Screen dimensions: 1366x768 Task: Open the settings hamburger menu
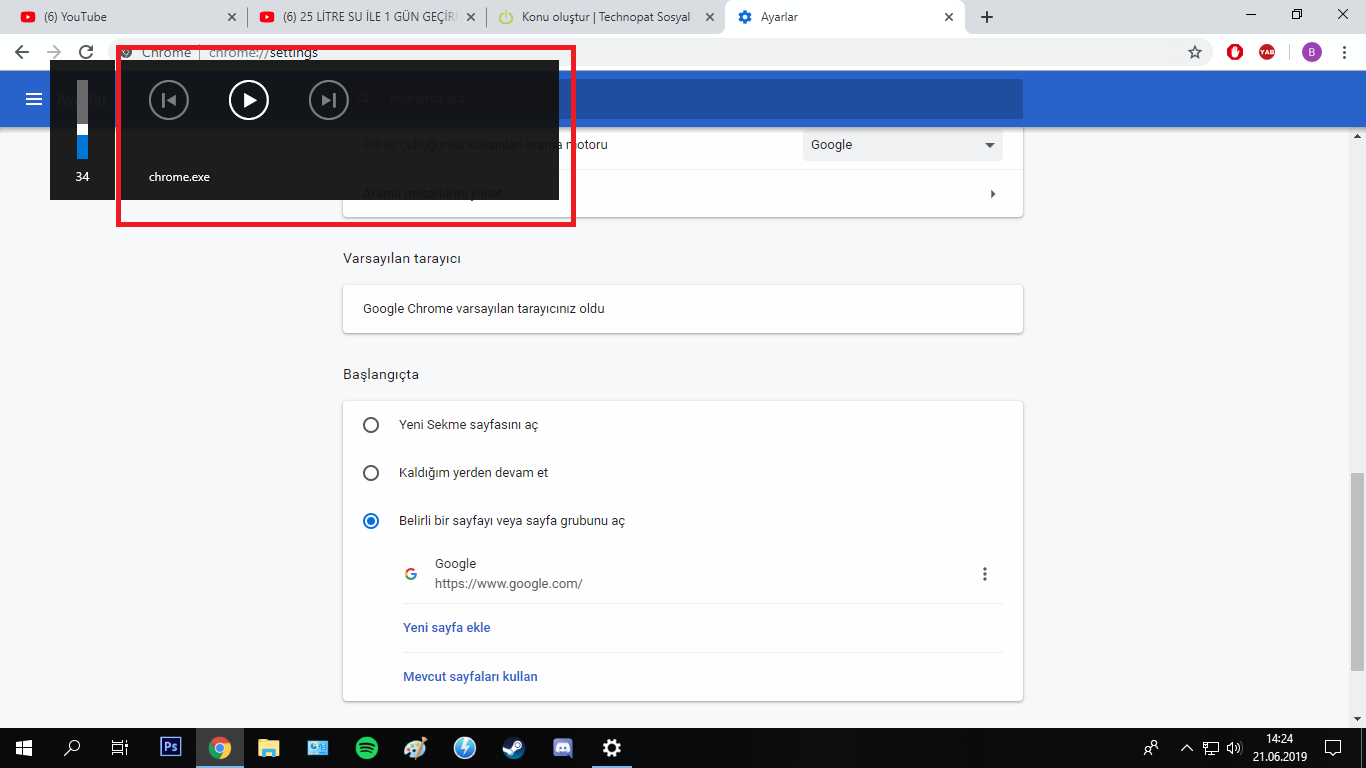click(34, 99)
